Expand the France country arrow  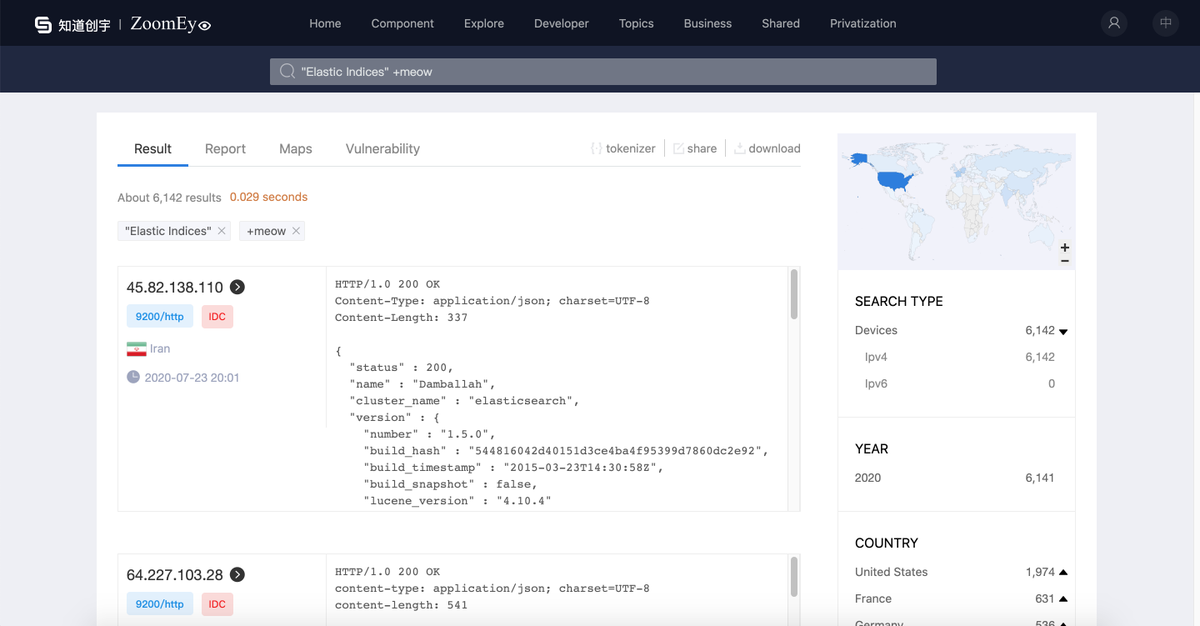(1063, 599)
